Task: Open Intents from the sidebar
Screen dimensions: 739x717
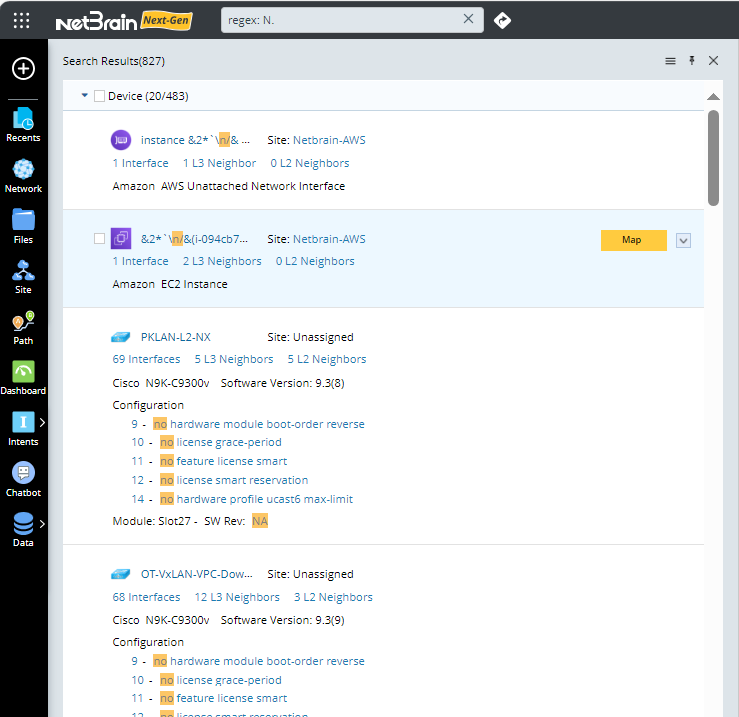Action: point(23,429)
